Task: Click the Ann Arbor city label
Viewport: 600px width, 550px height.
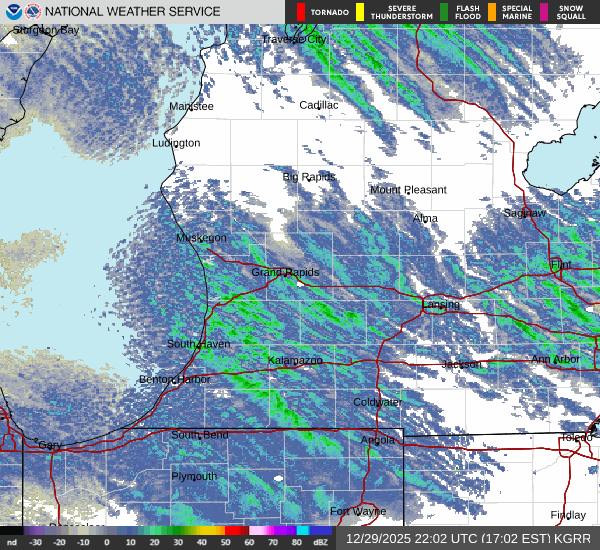Action: [x=554, y=360]
